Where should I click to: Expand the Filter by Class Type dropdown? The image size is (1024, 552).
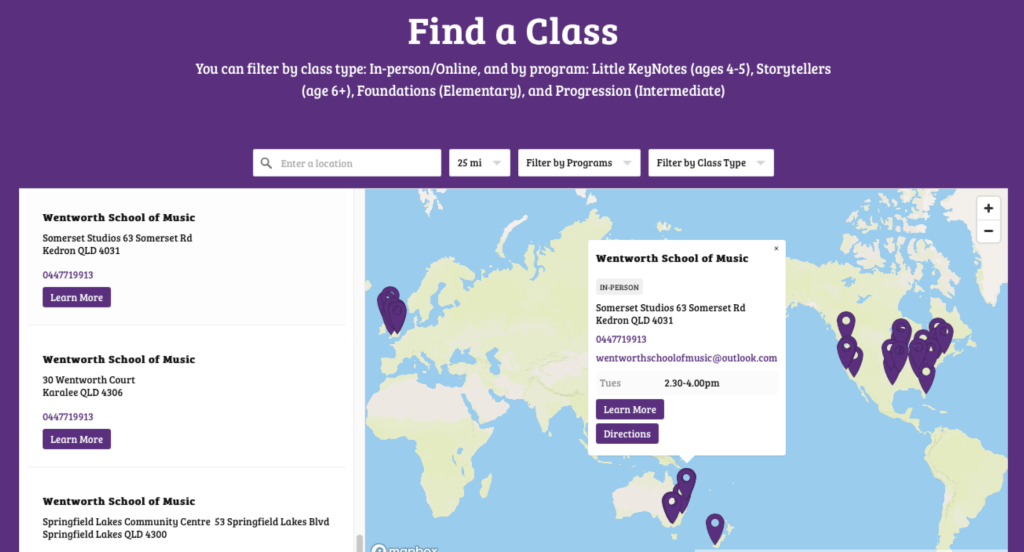[710, 163]
